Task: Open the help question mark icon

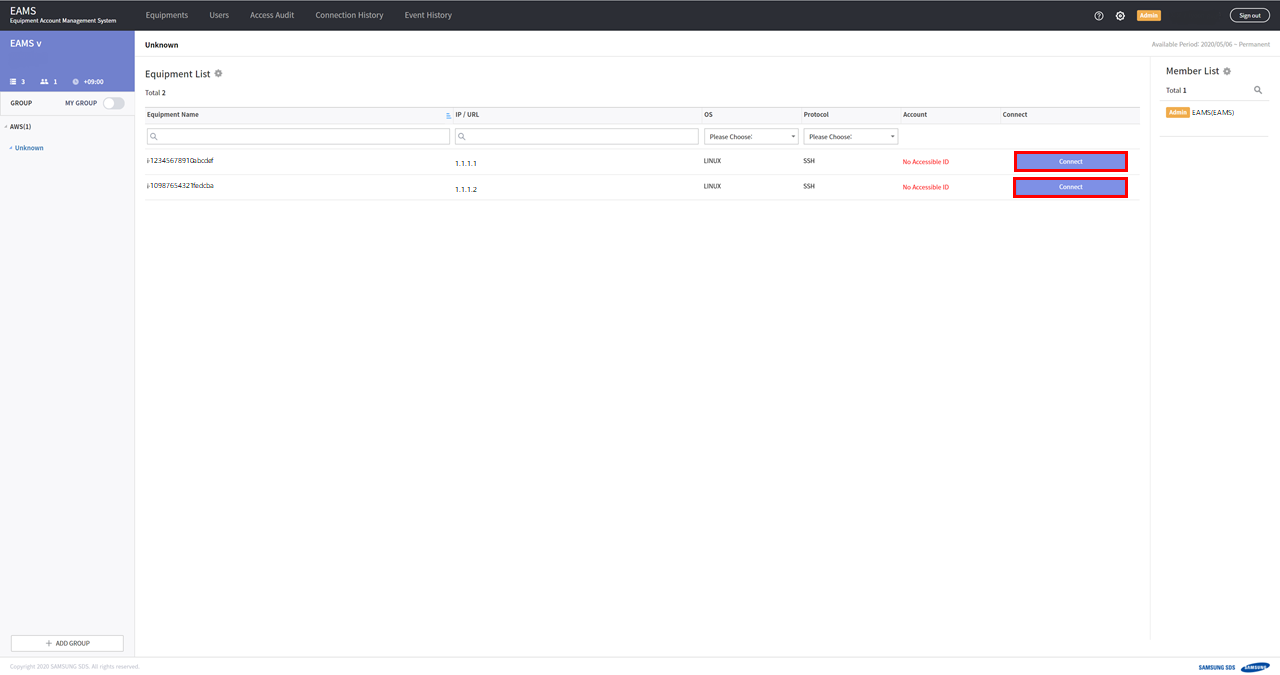Action: (x=1099, y=16)
